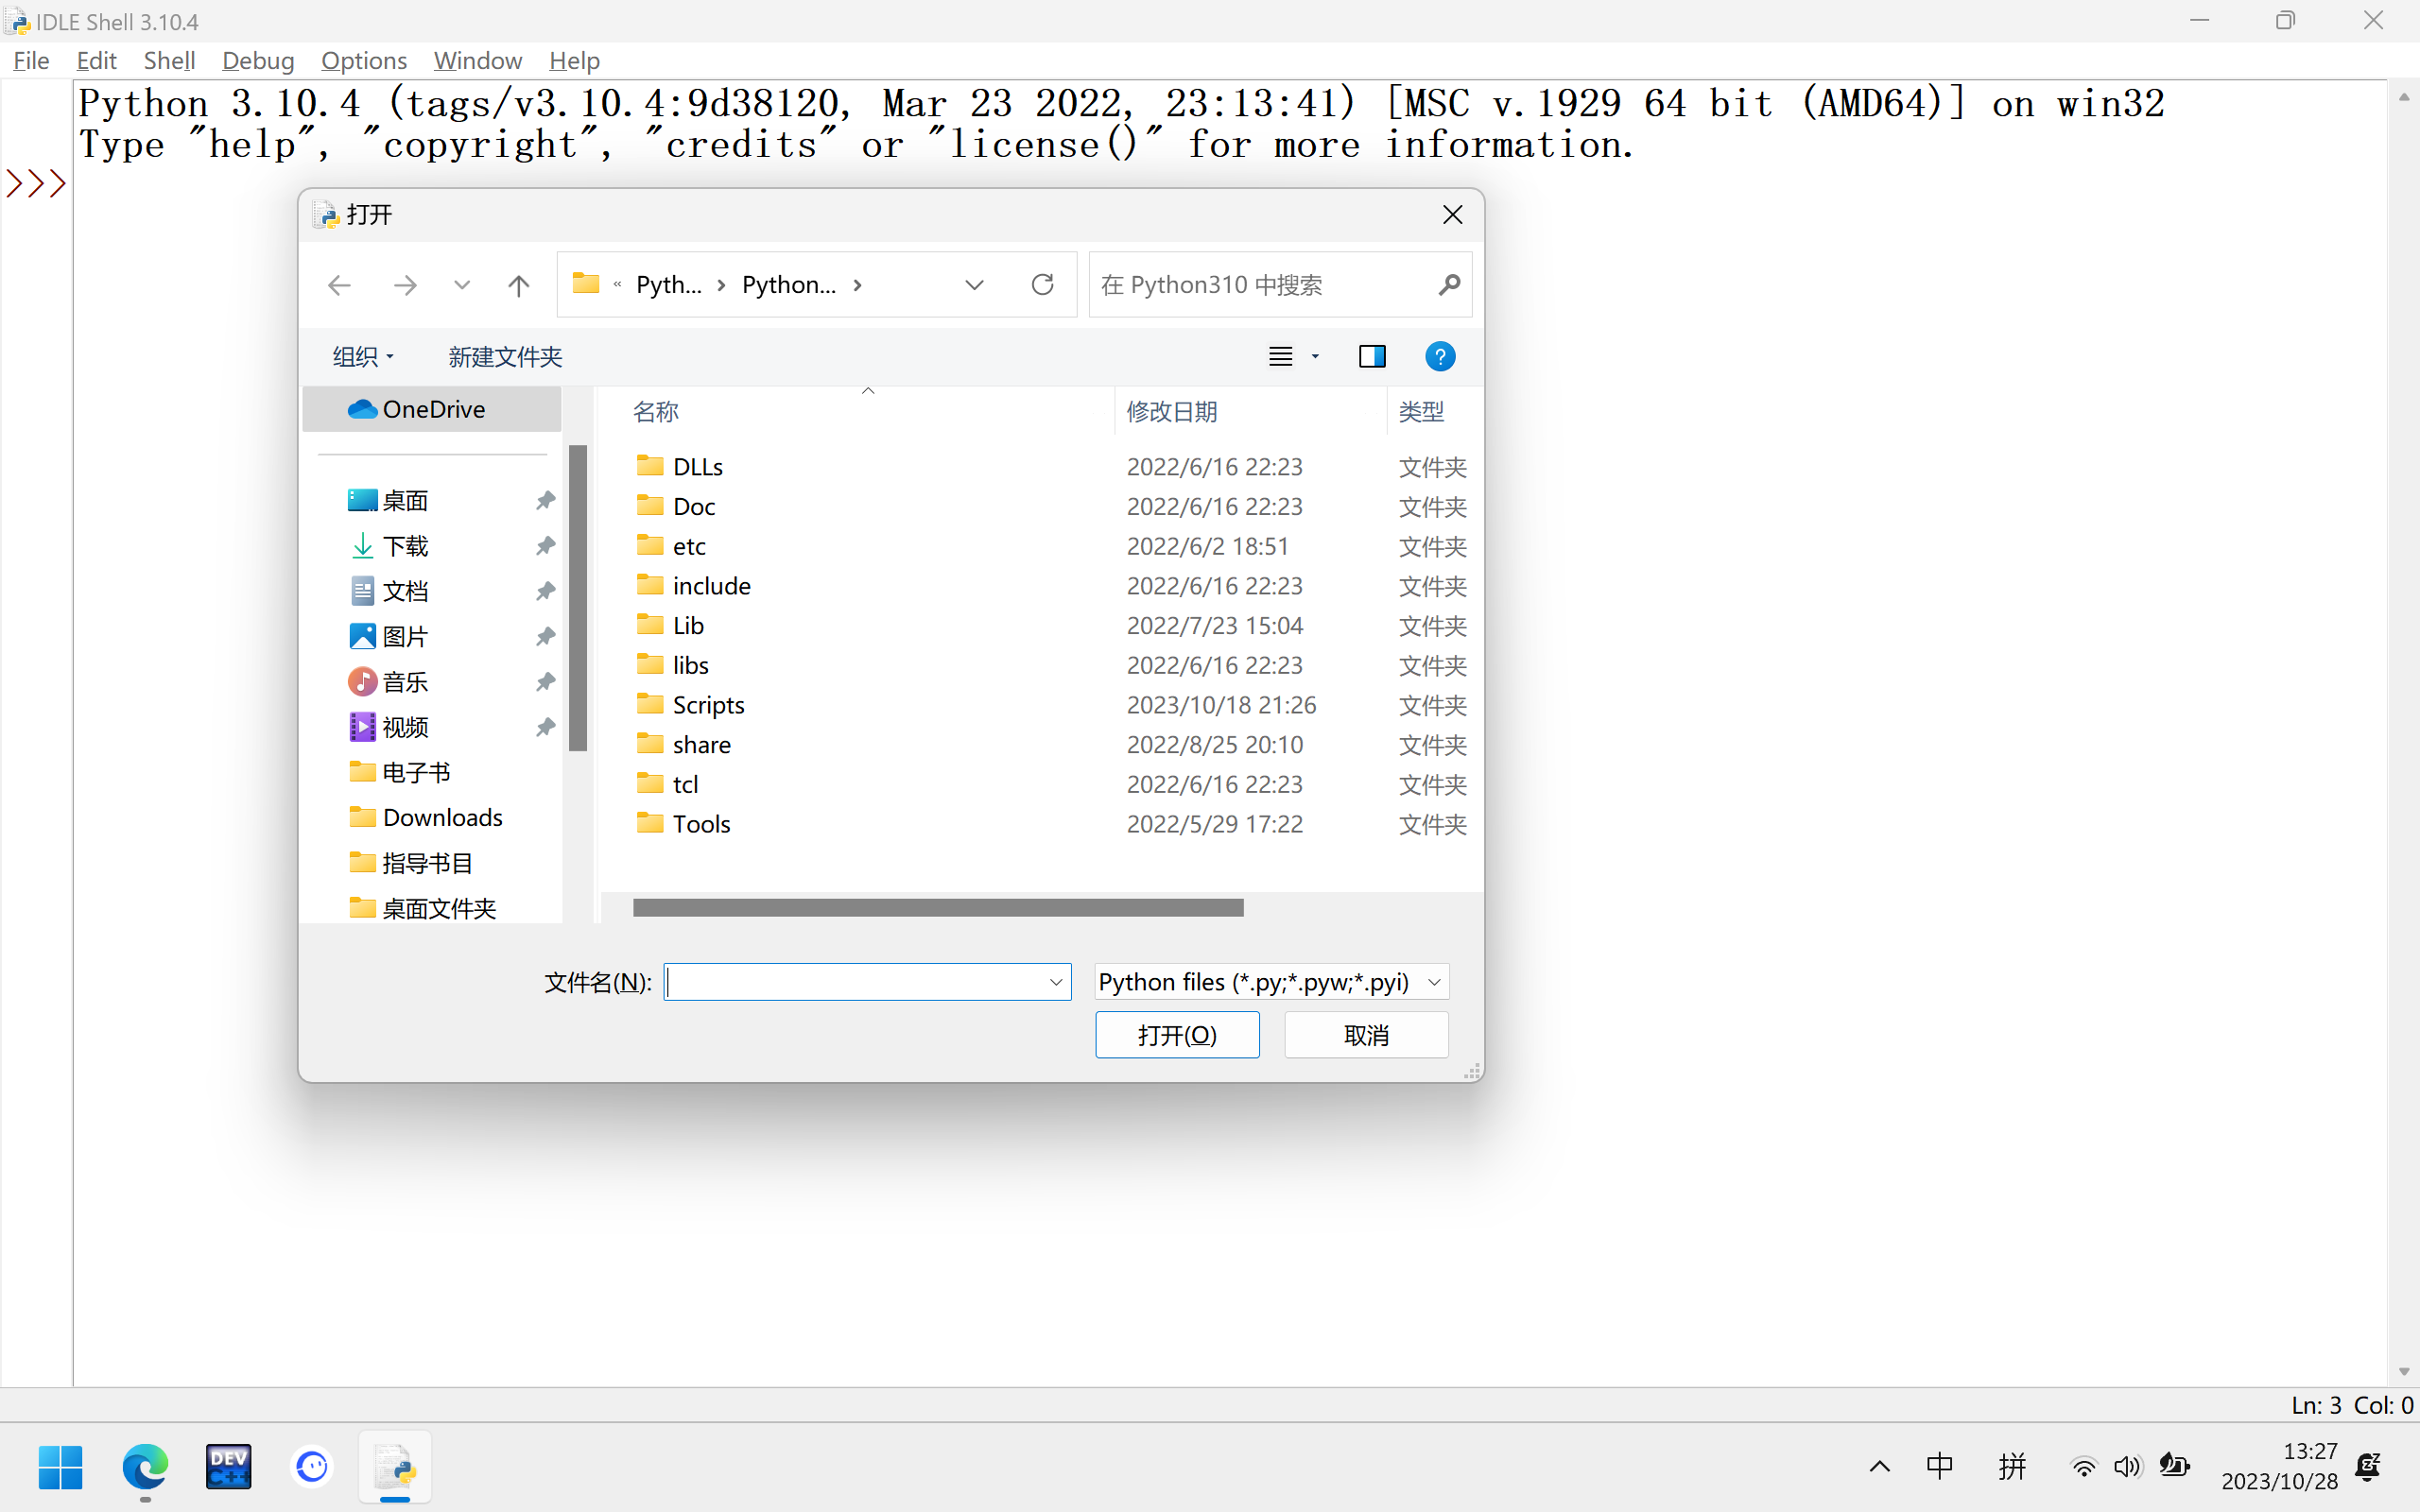Open the Options menu in IDLE
Screen dimensions: 2420x1512
[x=364, y=60]
